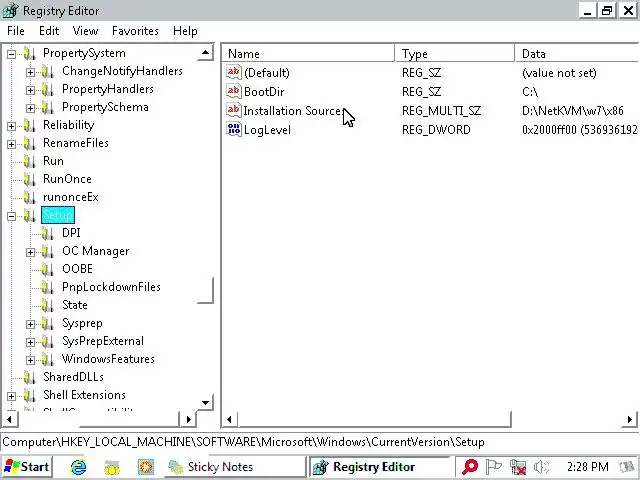Click the D:\NetKVM\w7\x86 data value
Image resolution: width=640 pixels, height=480 pixels.
[573, 111]
